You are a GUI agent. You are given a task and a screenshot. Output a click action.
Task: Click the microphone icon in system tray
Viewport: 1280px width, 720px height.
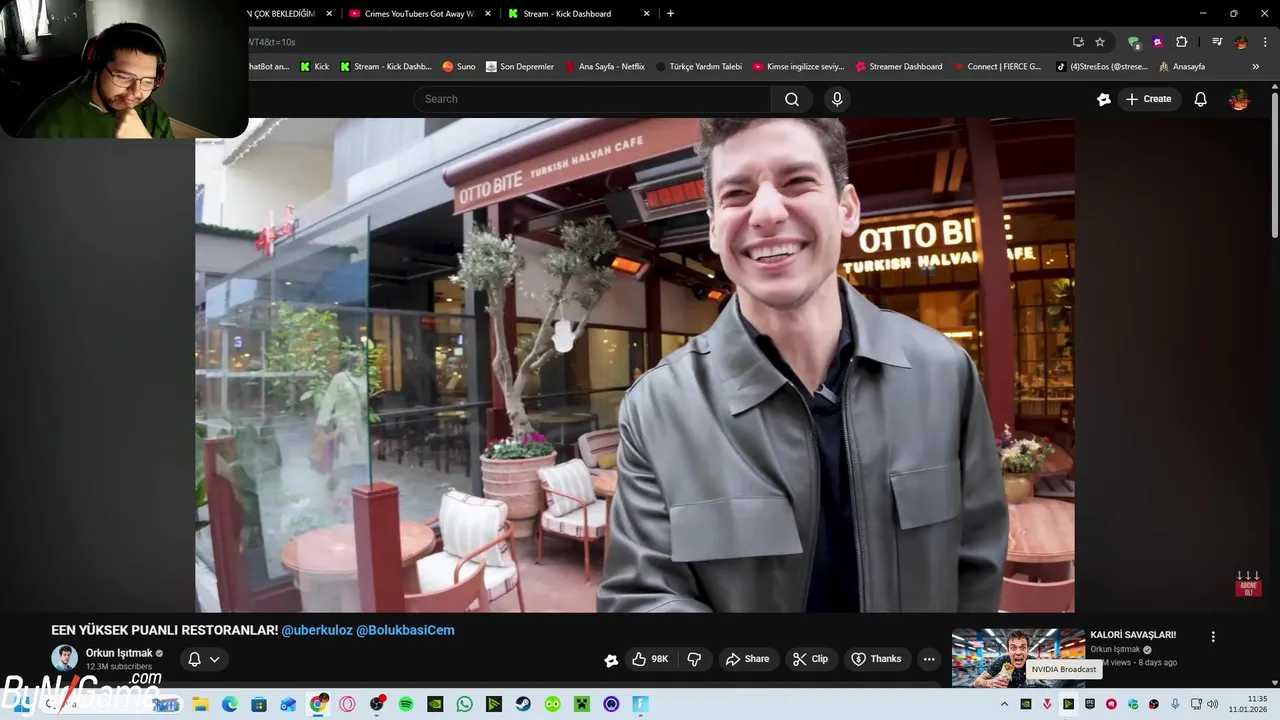(1175, 704)
